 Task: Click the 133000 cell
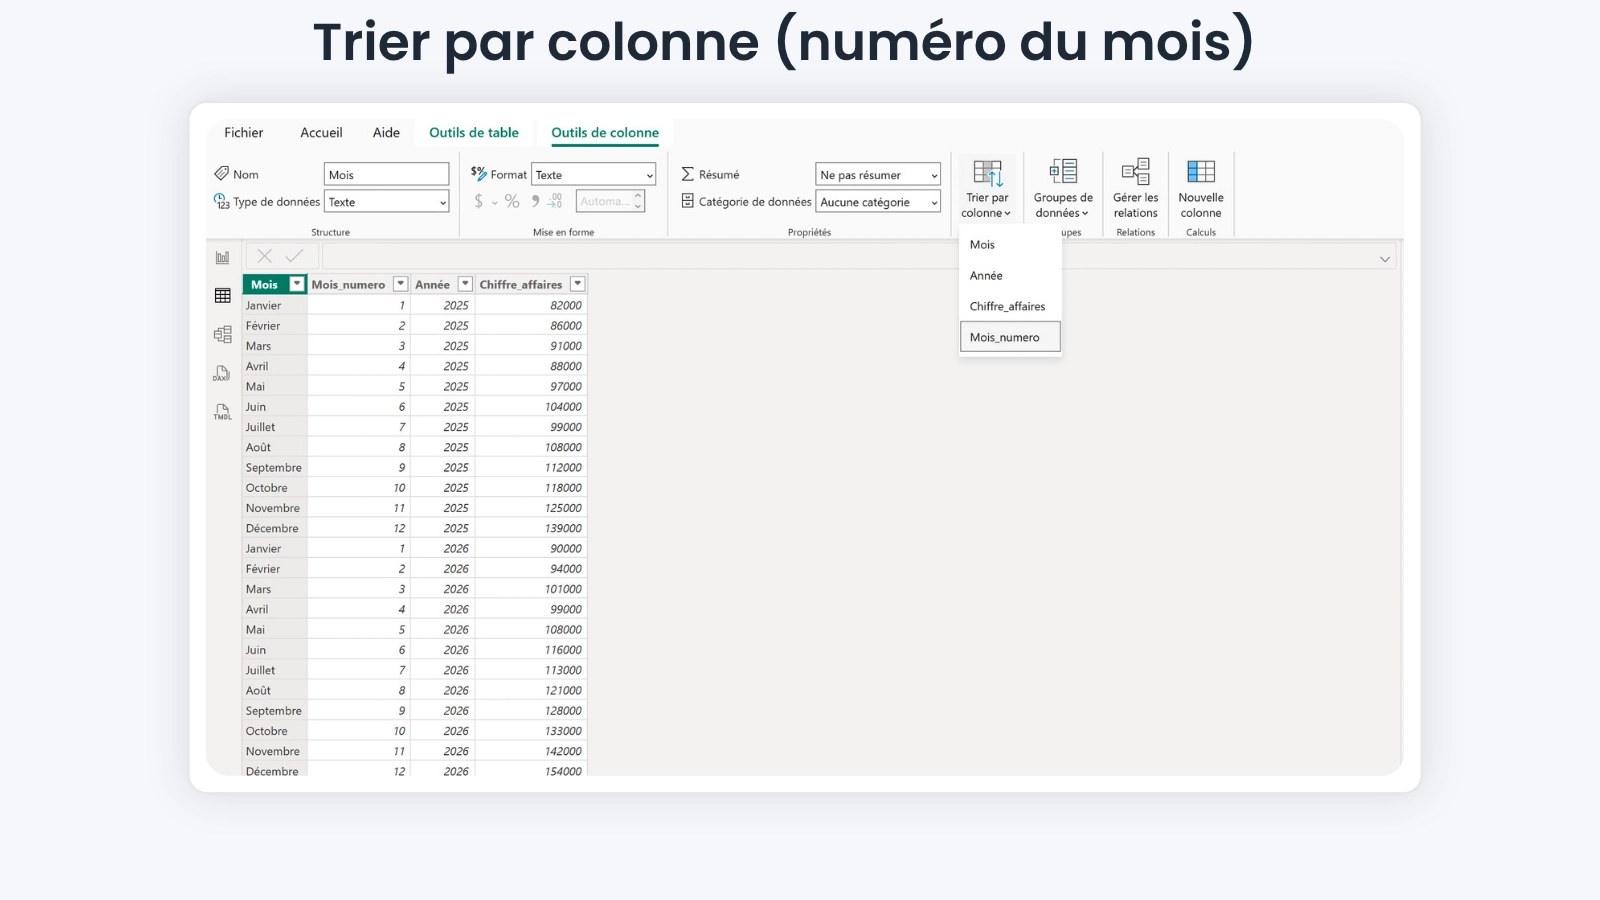[531, 731]
